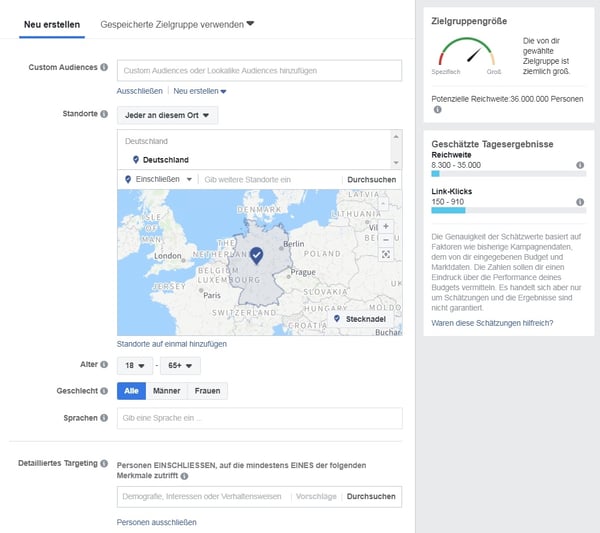The height and width of the screenshot is (533, 600).
Task: Drop a pin with Stecknadel button
Action: click(x=359, y=319)
